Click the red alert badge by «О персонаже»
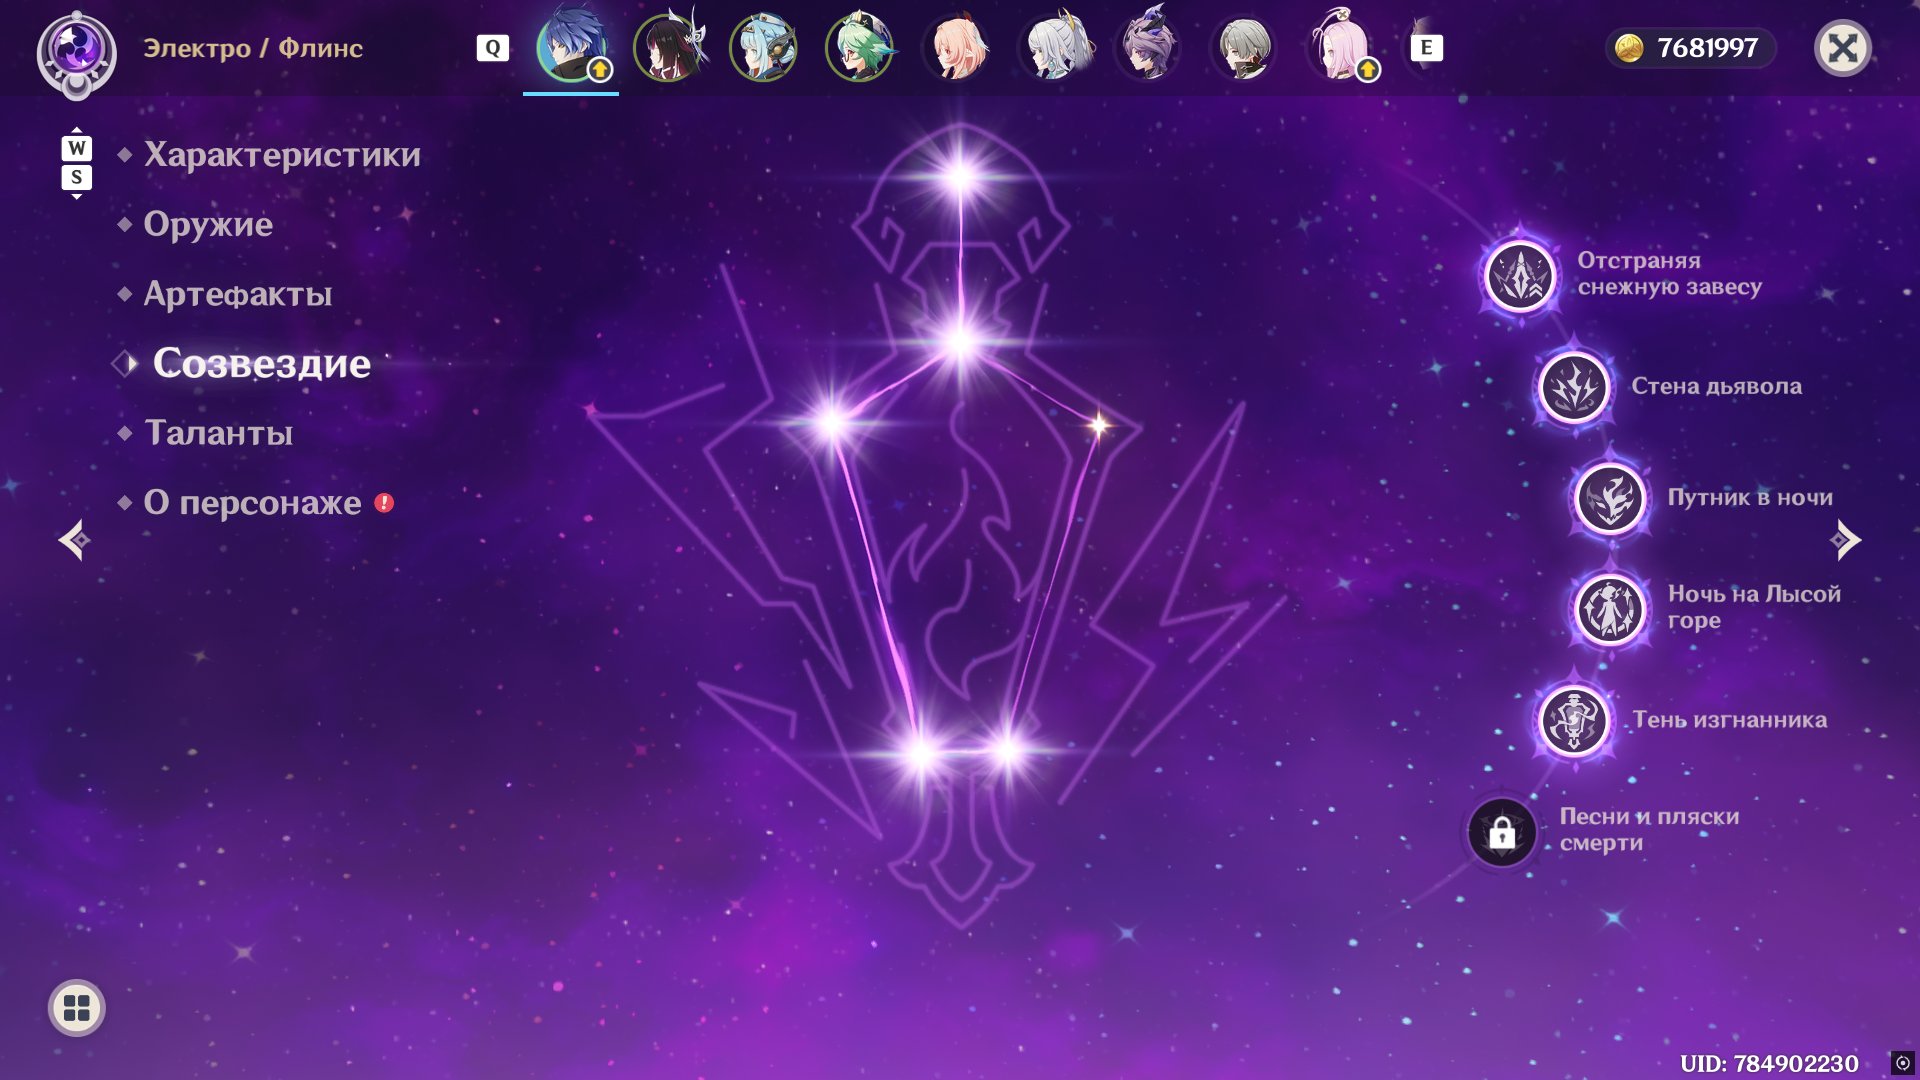The height and width of the screenshot is (1080, 1920). coord(384,503)
